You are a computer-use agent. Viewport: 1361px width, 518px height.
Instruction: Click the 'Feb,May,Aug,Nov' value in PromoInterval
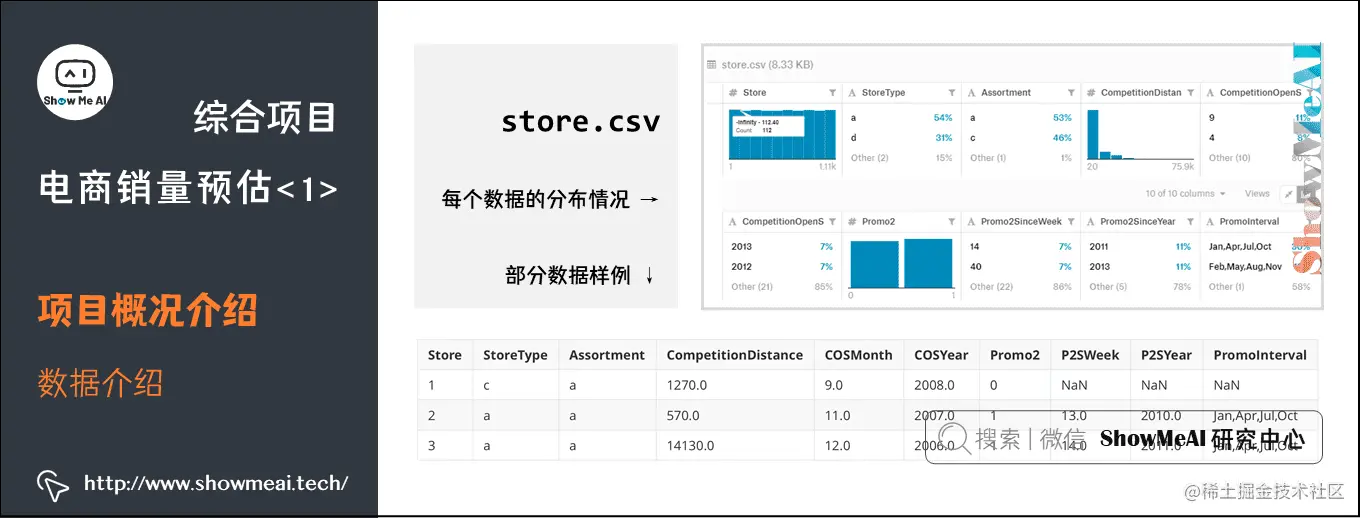1245,267
